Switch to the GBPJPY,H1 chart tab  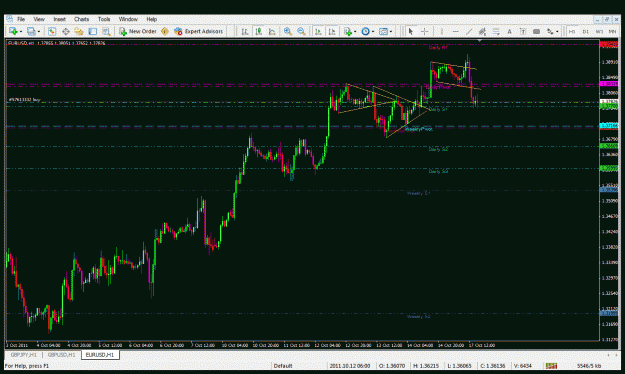[24, 354]
